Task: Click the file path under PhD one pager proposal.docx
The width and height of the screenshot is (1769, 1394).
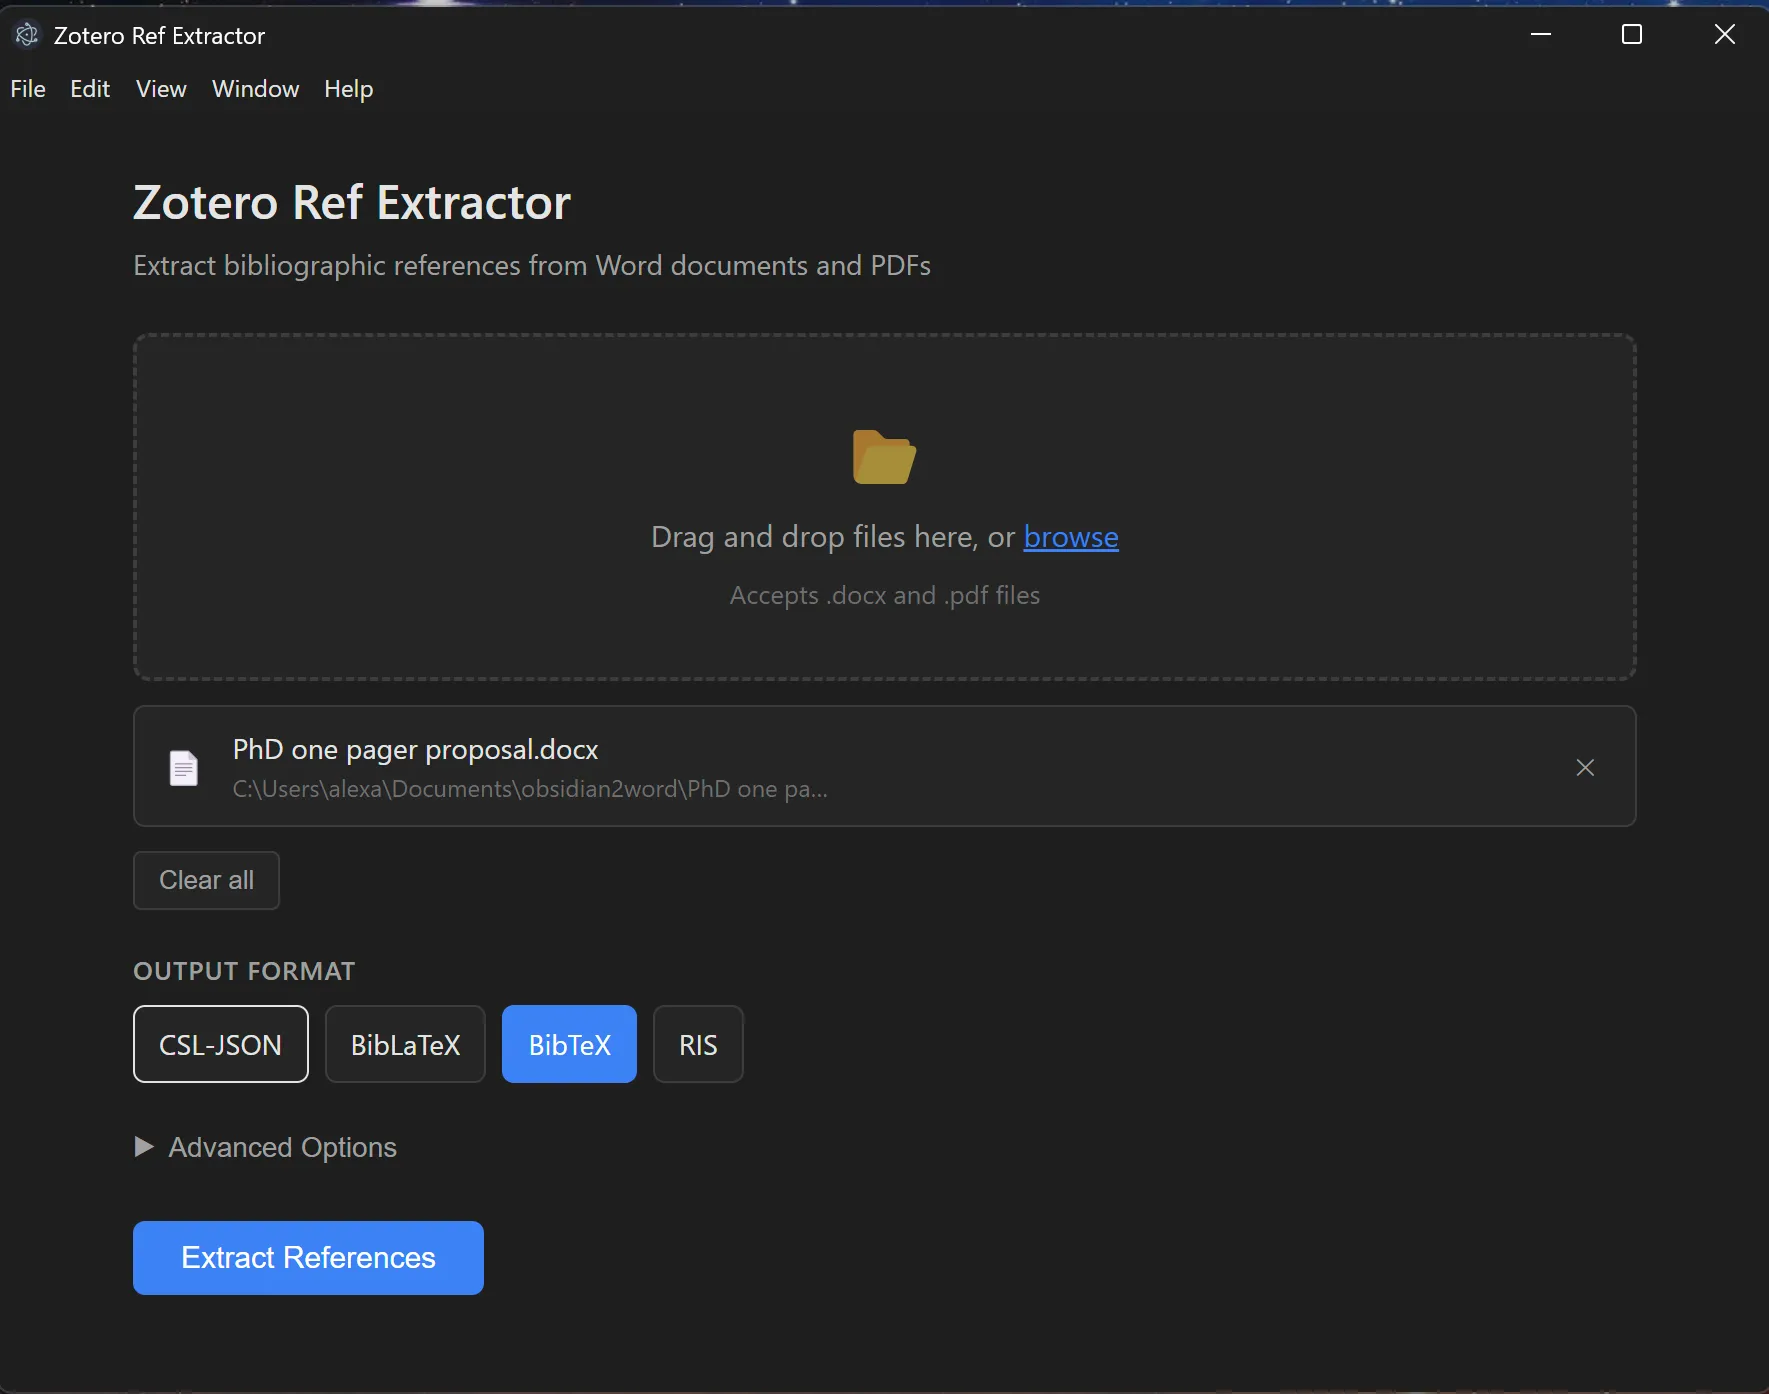Action: 529,789
